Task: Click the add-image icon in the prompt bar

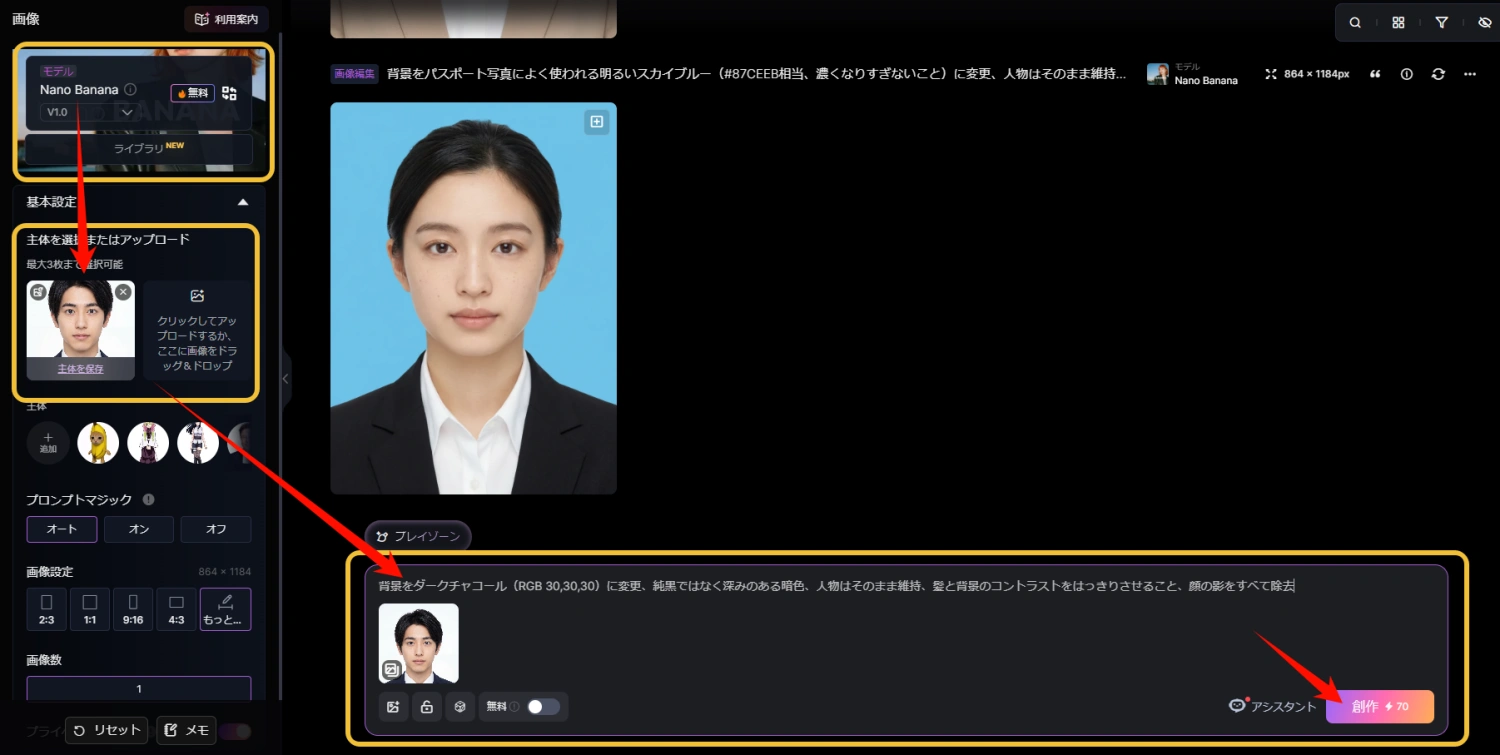Action: (x=392, y=706)
